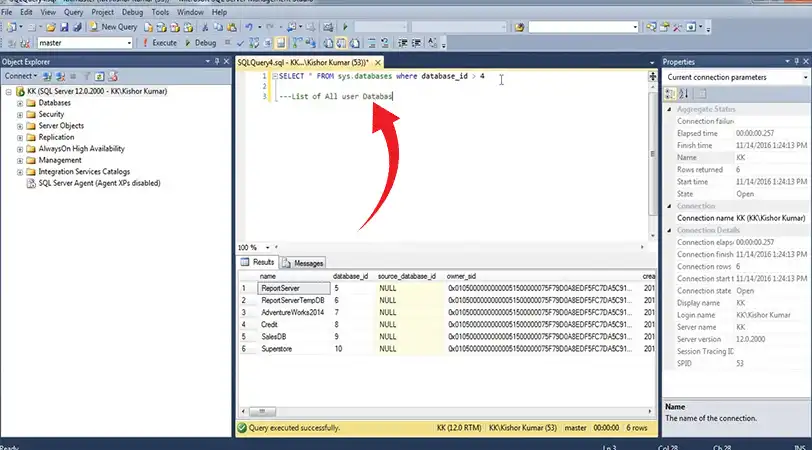
Task: Click the Decrease Indent icon
Action: click(402, 43)
